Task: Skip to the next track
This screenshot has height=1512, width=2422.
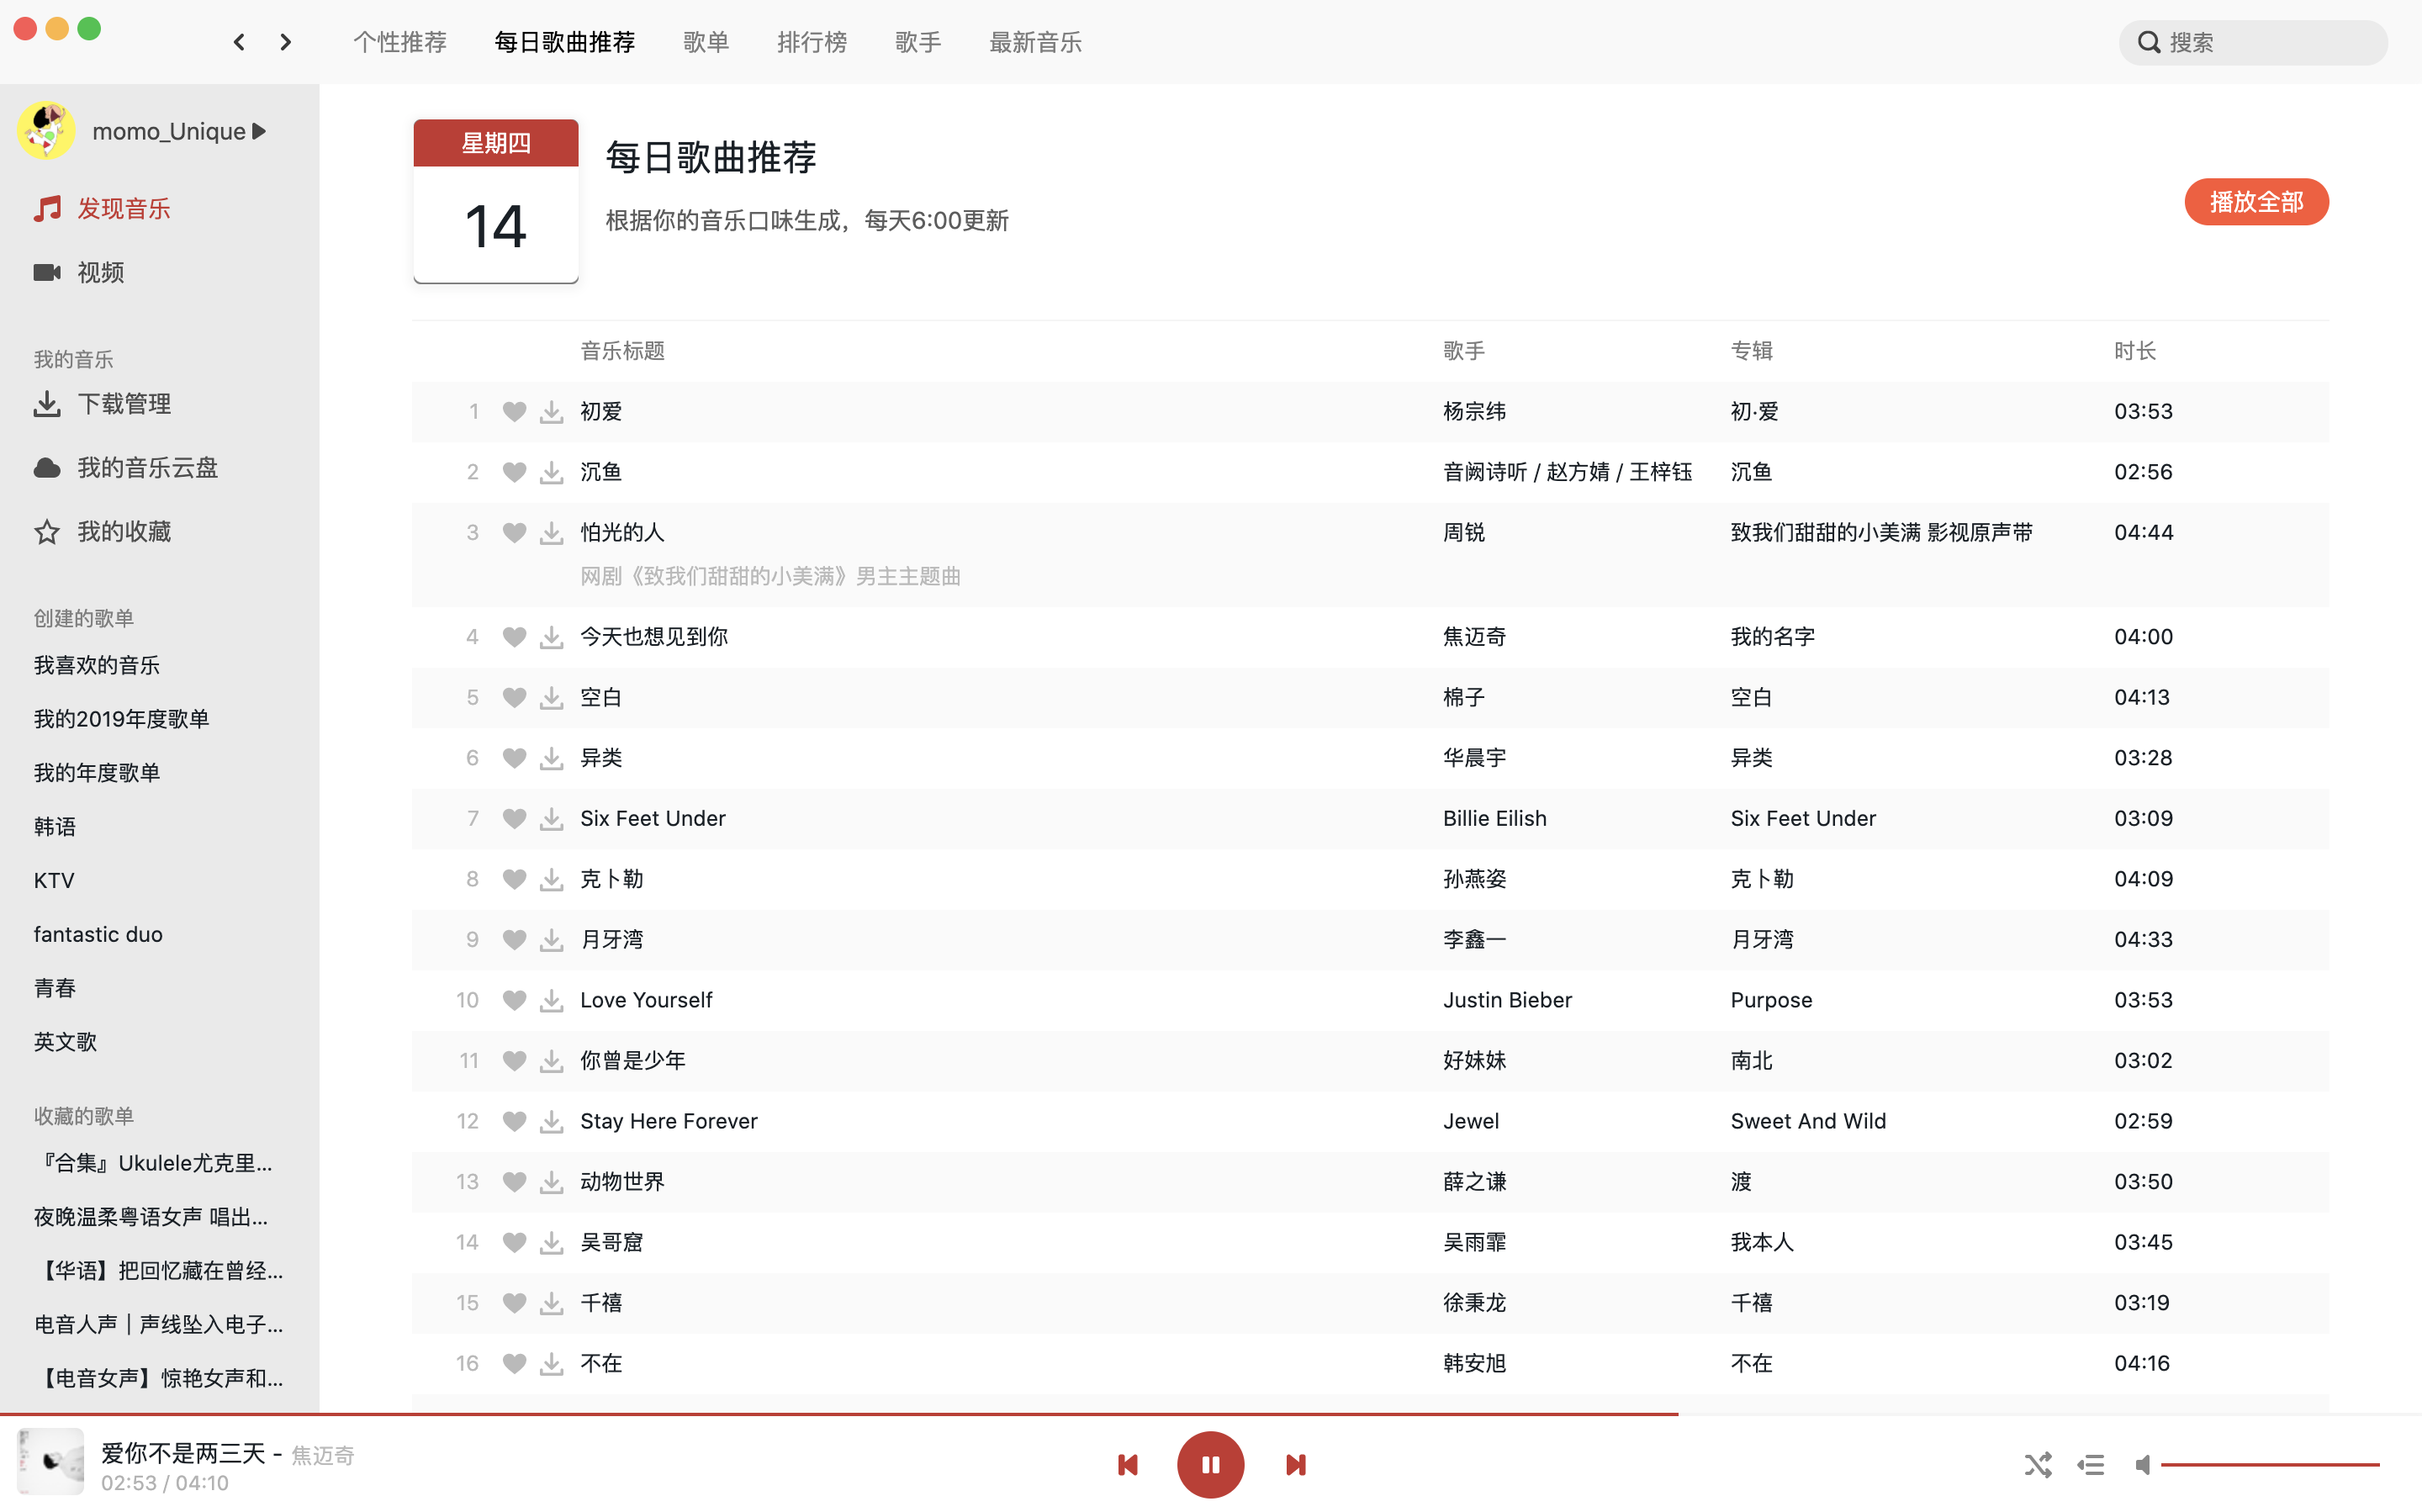Action: click(1295, 1464)
